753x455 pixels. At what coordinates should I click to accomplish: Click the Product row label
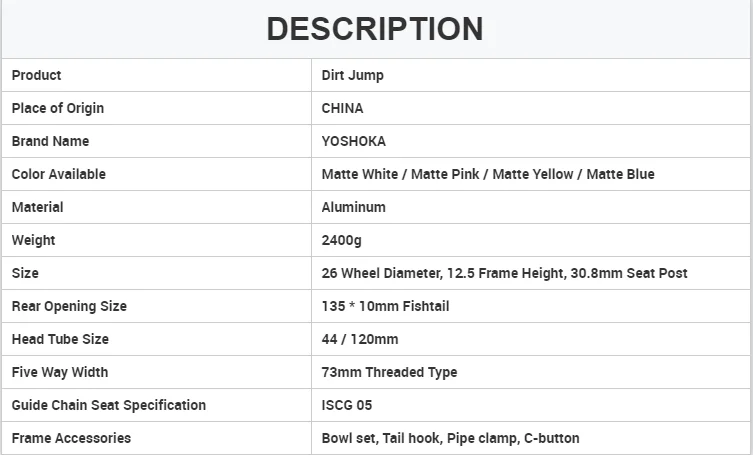click(36, 75)
